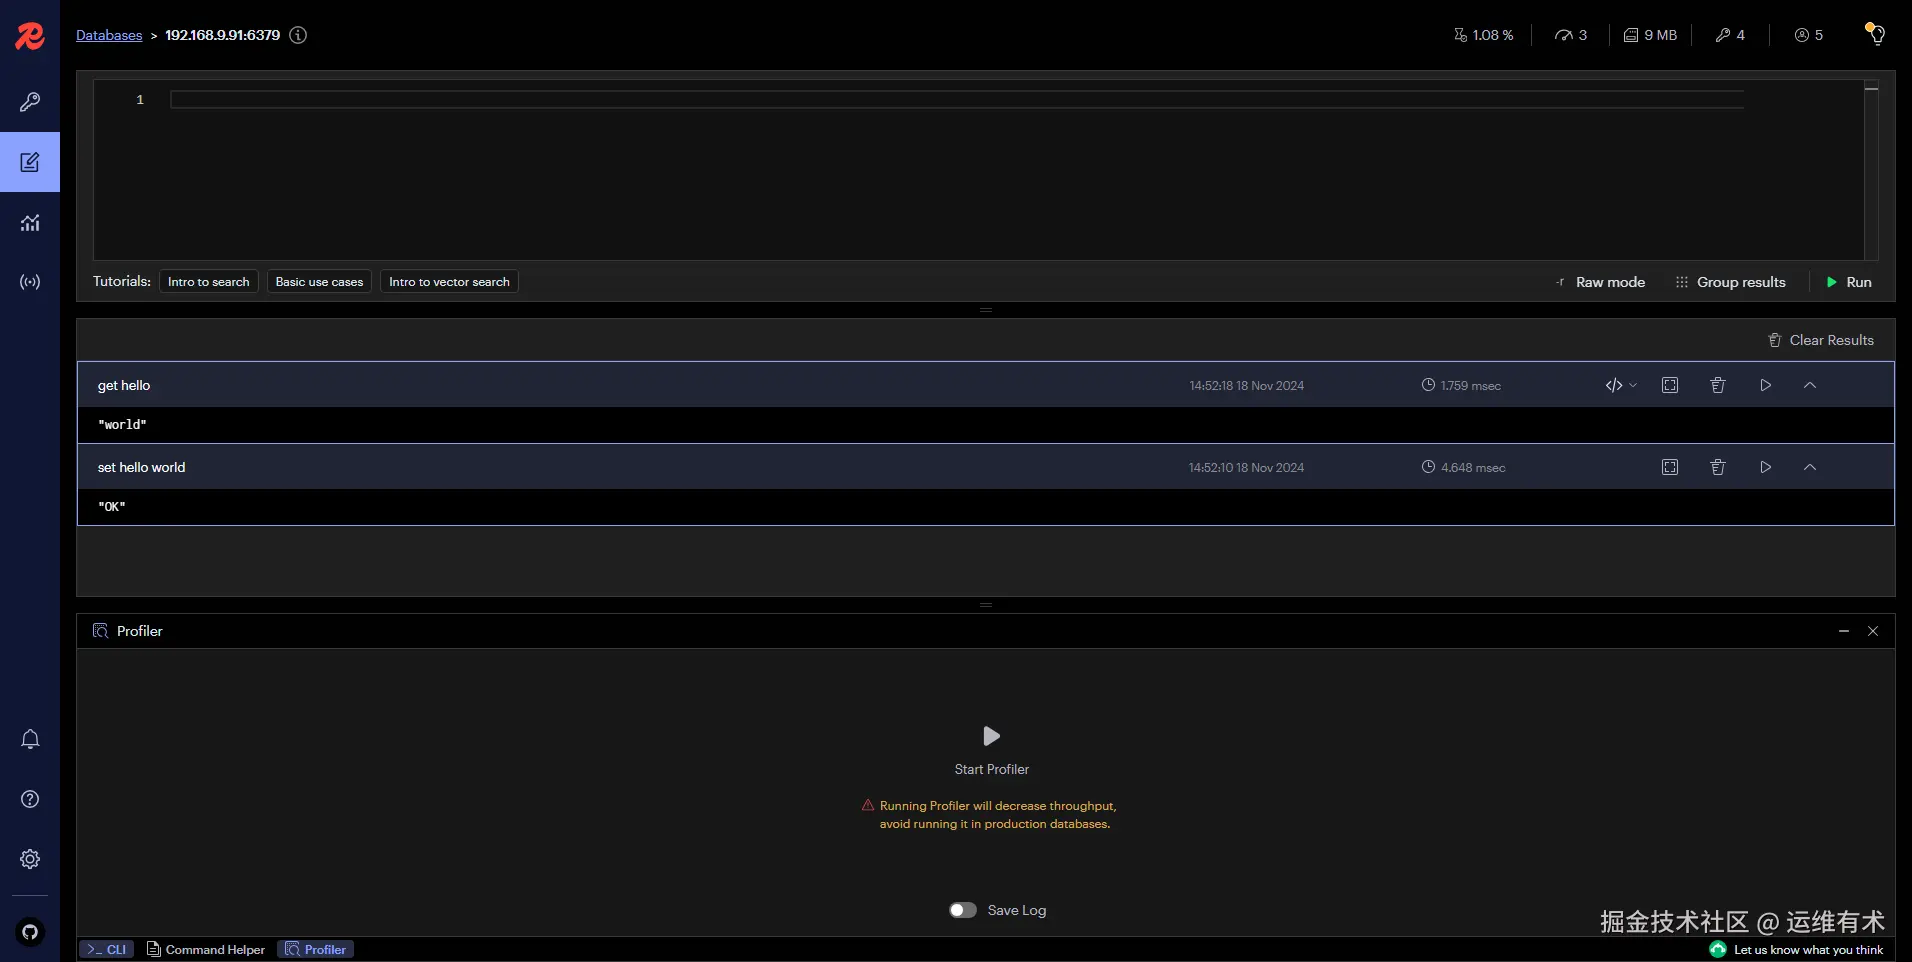This screenshot has width=1912, height=962.
Task: Switch to the Command Helper tab
Action: [214, 949]
